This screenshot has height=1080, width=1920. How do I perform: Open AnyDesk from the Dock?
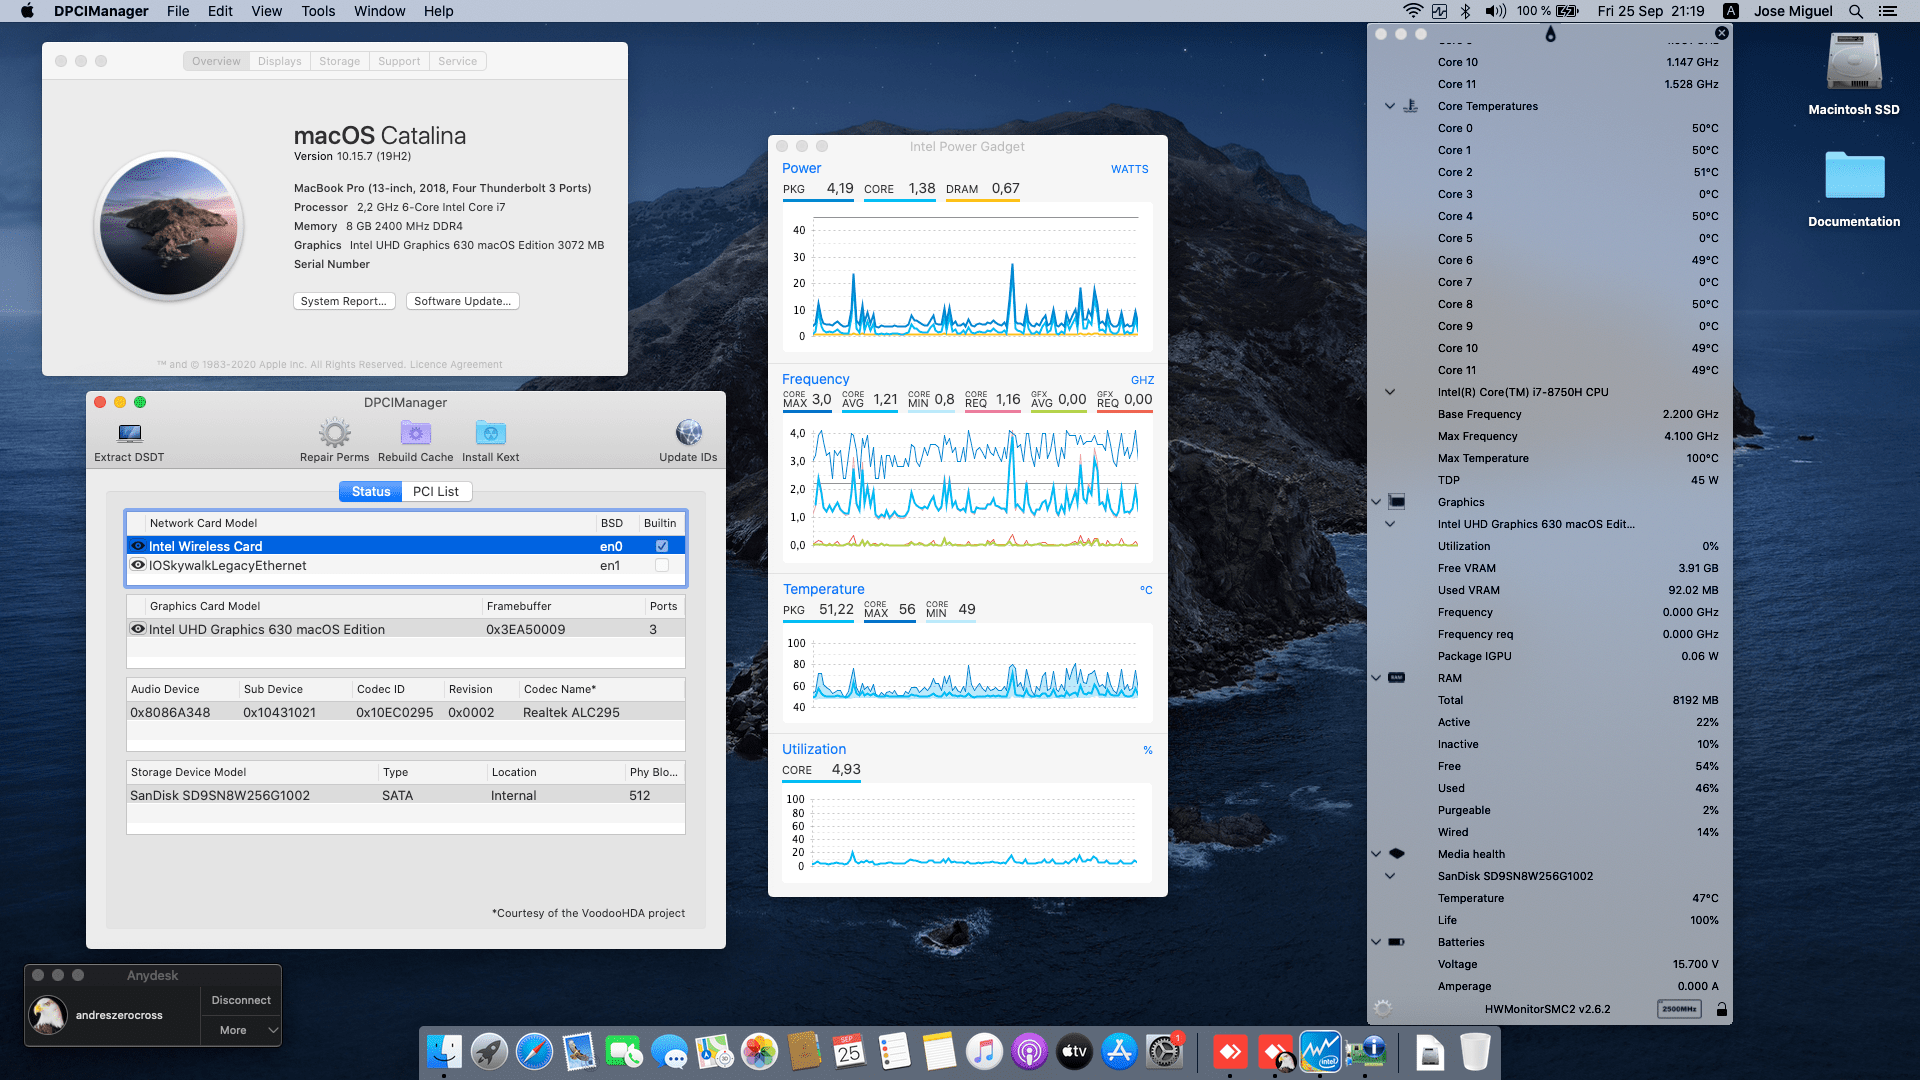pos(1230,1052)
